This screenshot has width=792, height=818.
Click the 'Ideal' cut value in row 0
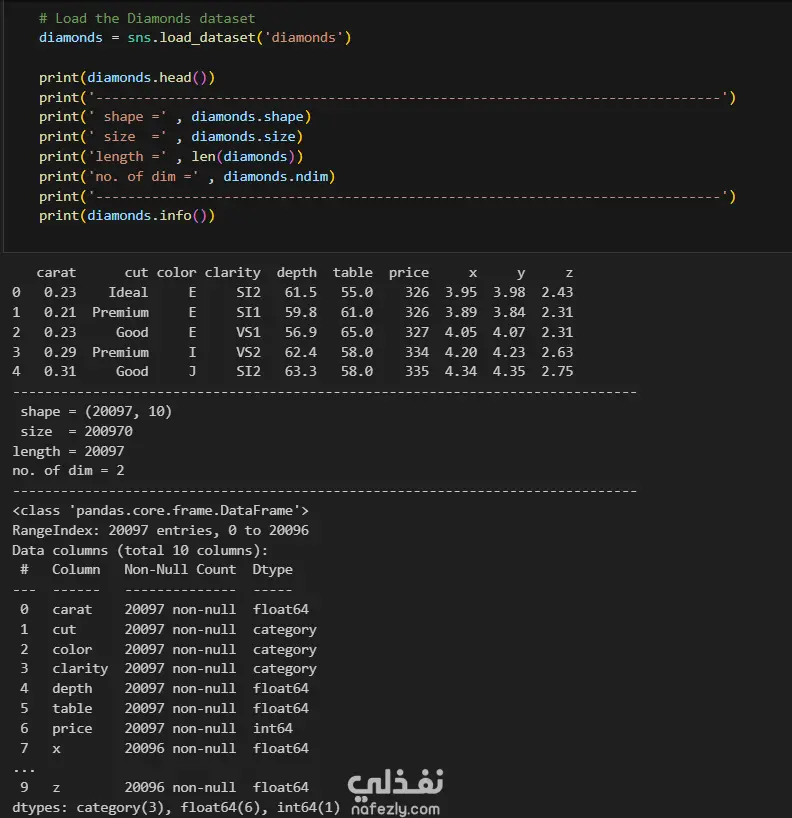(x=128, y=292)
